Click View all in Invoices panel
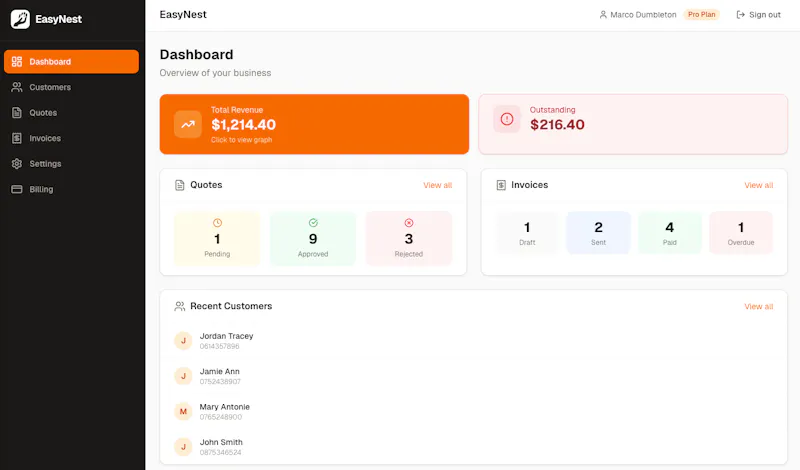The width and height of the screenshot is (800, 470). click(758, 185)
